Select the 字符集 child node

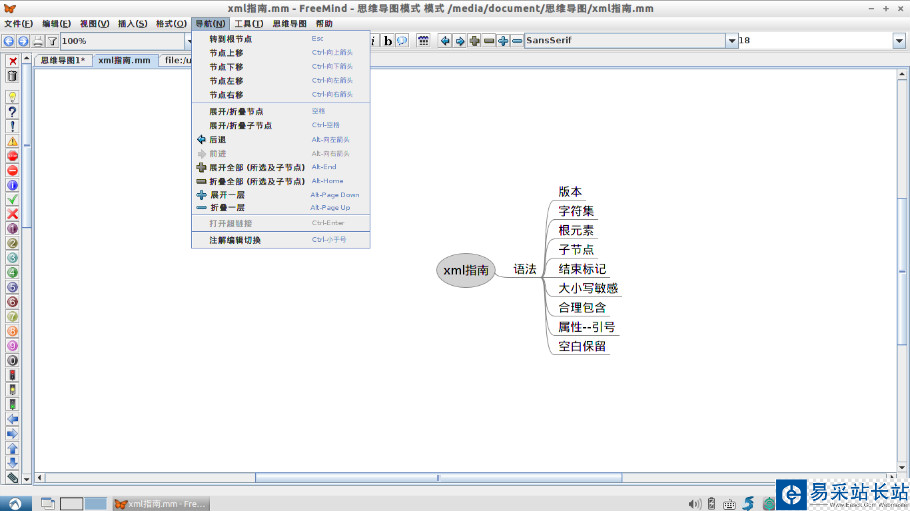coord(576,211)
